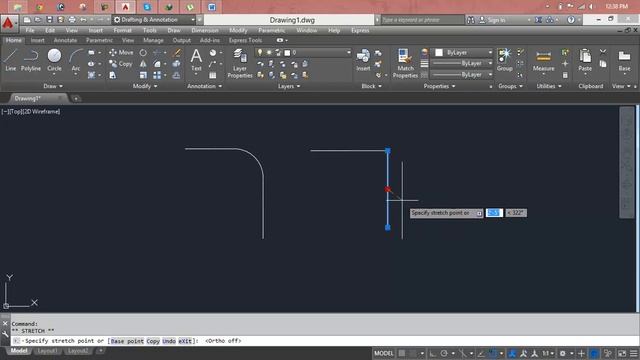Toggle snap mode in status bar
The image size is (640, 360).
[413, 353]
